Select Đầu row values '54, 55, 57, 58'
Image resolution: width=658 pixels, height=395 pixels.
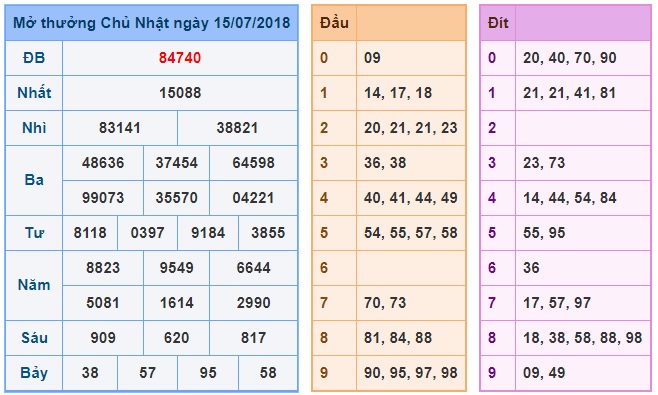pyautogui.click(x=410, y=233)
